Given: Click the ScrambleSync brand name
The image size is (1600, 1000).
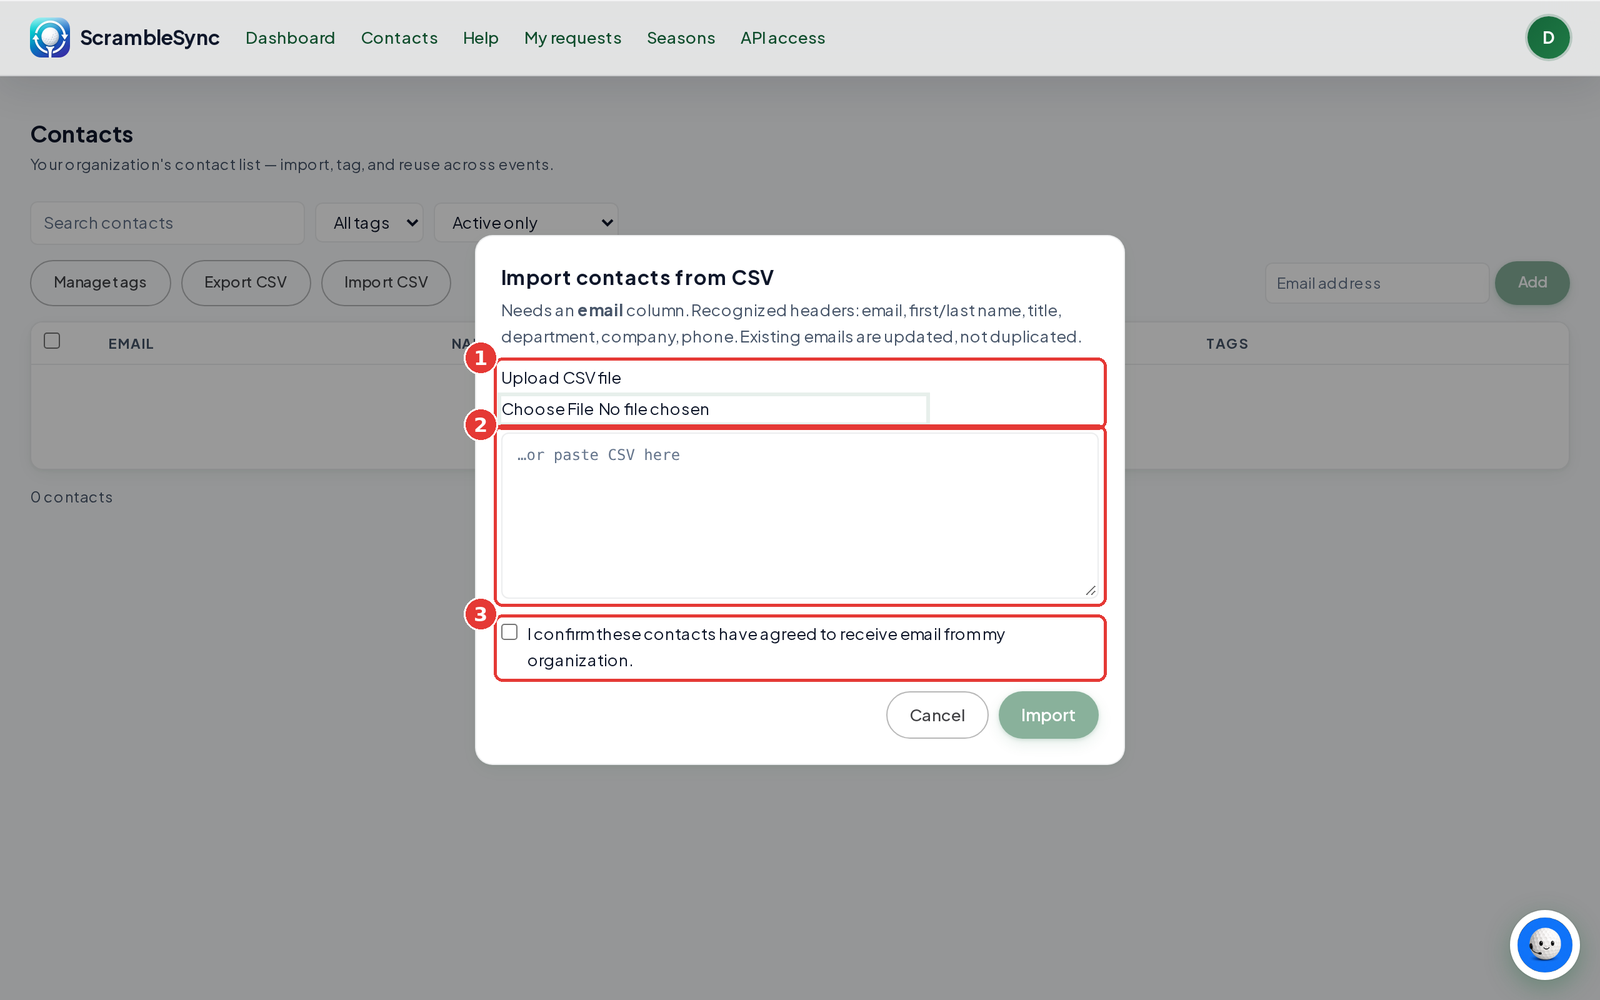Looking at the screenshot, I should [150, 38].
